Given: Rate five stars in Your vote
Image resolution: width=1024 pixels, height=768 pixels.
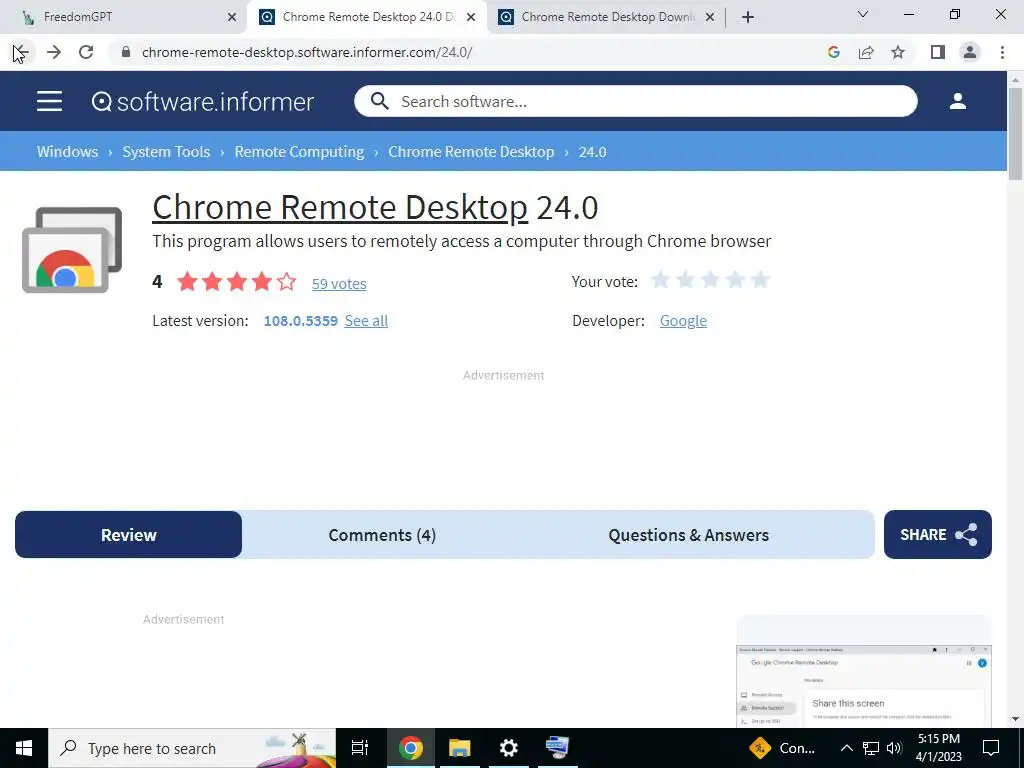Looking at the screenshot, I should click(760, 281).
